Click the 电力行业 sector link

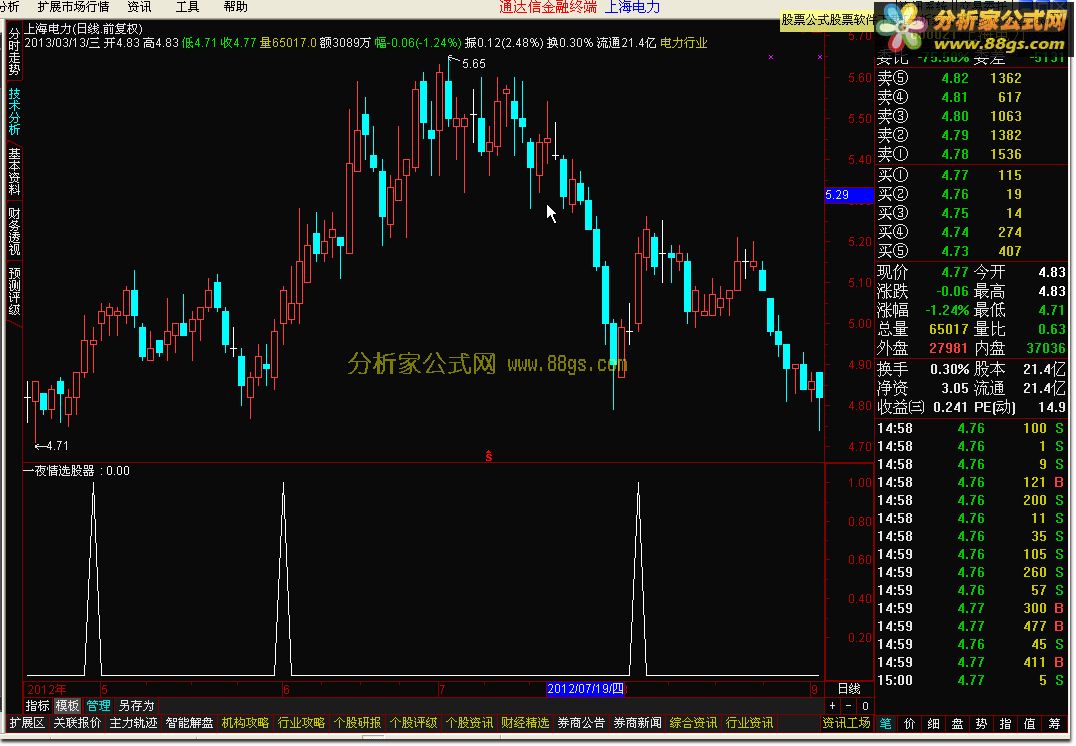[x=683, y=43]
